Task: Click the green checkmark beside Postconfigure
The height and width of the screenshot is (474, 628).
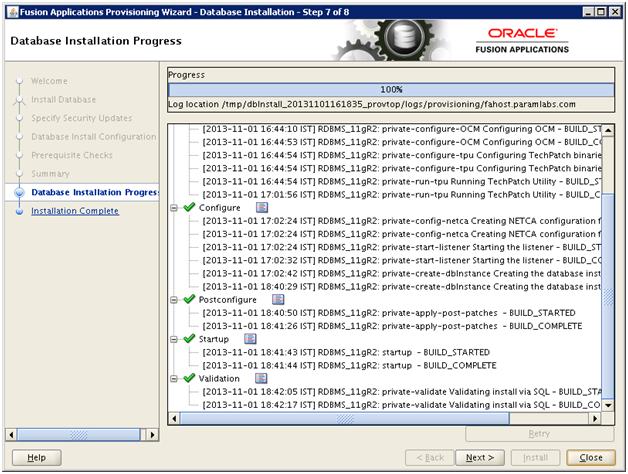Action: click(x=189, y=299)
